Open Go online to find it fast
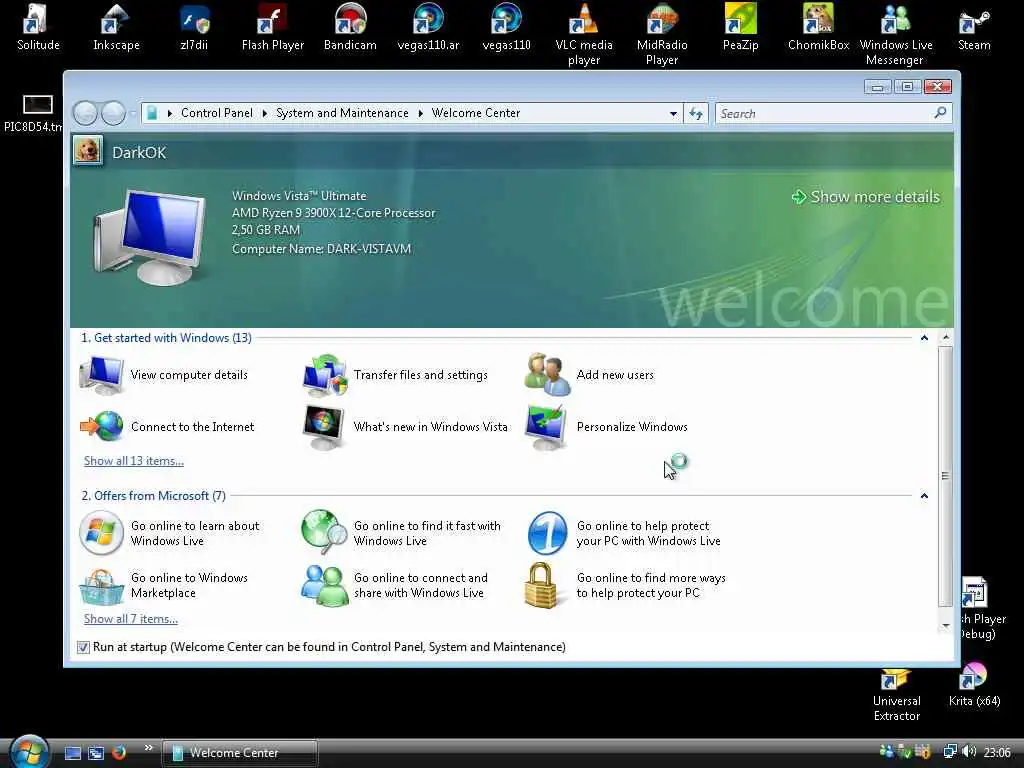The image size is (1024, 768). (401, 533)
